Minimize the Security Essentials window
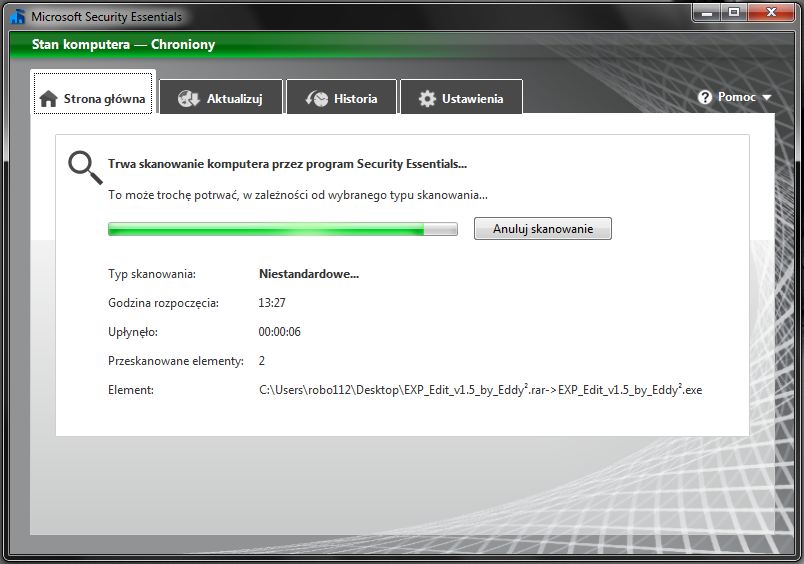 (x=707, y=12)
